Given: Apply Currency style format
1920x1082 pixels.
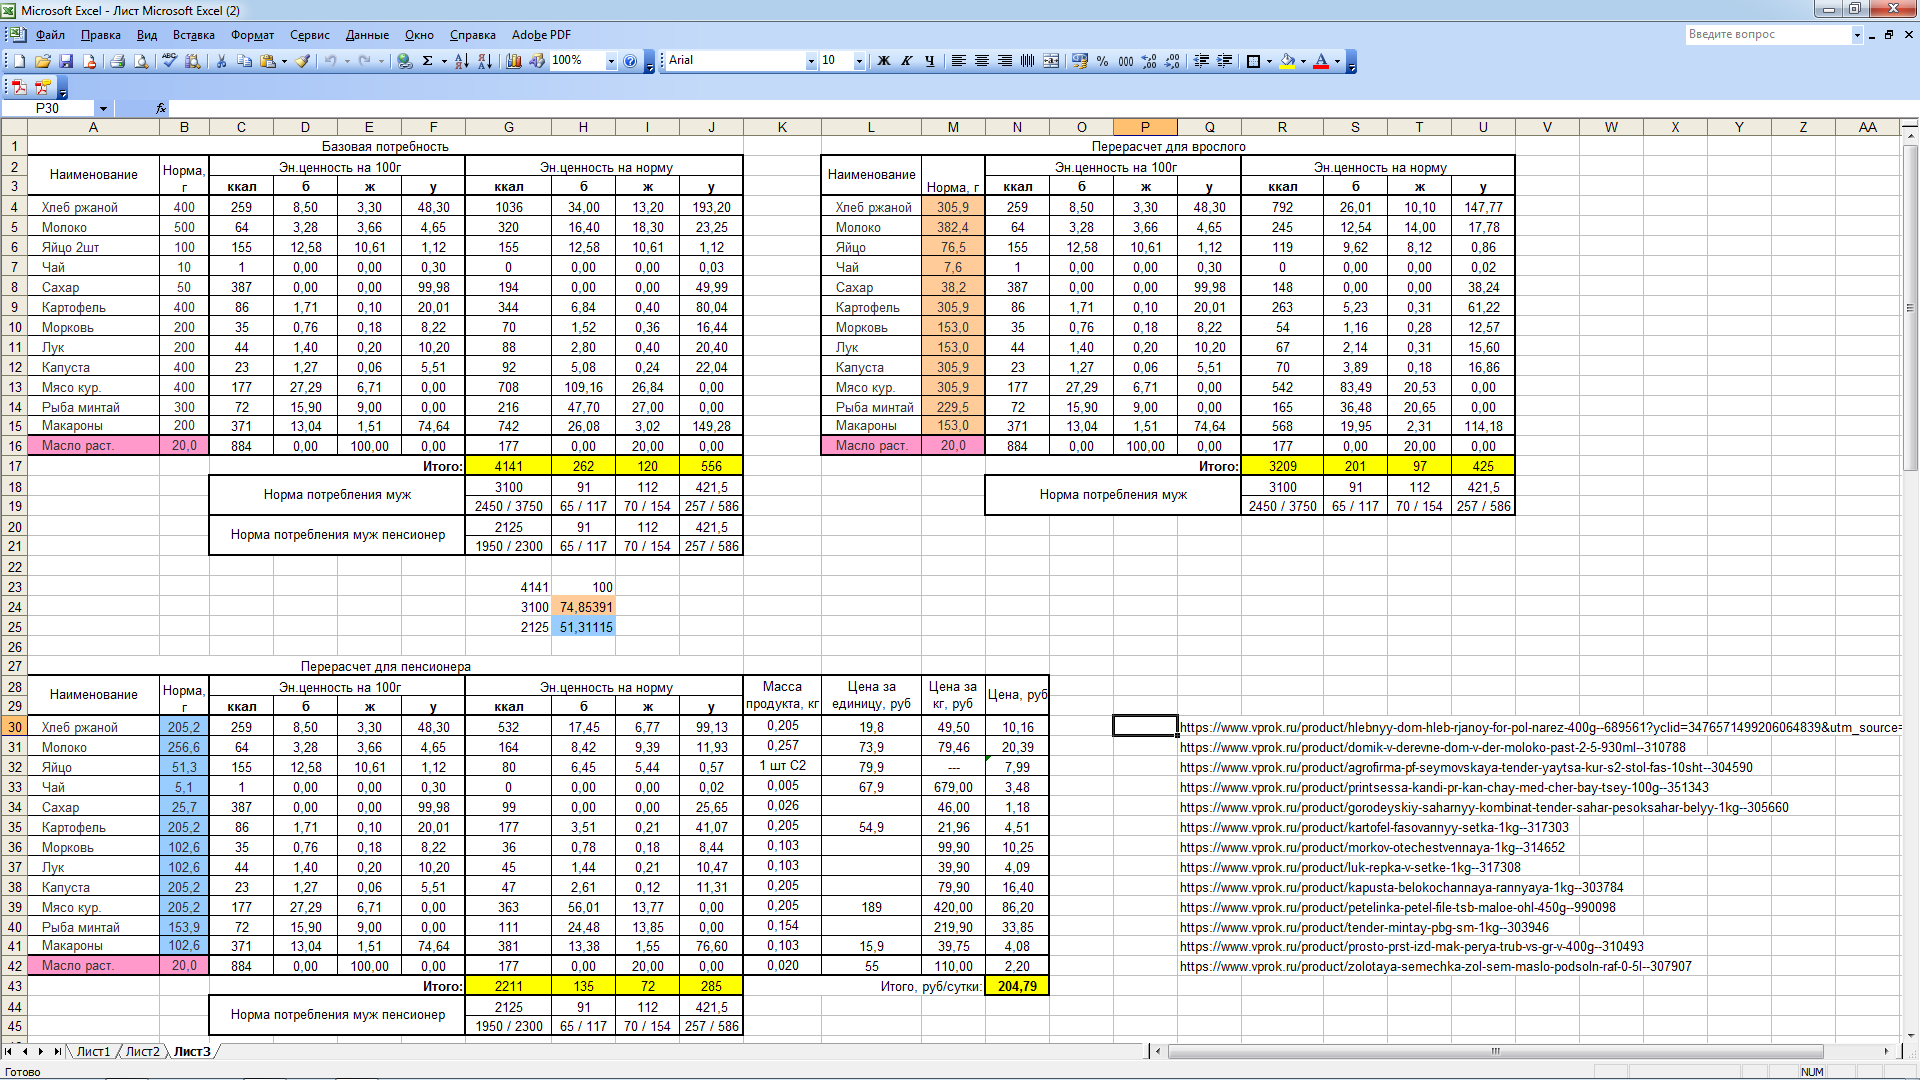Looking at the screenshot, I should click(1079, 61).
